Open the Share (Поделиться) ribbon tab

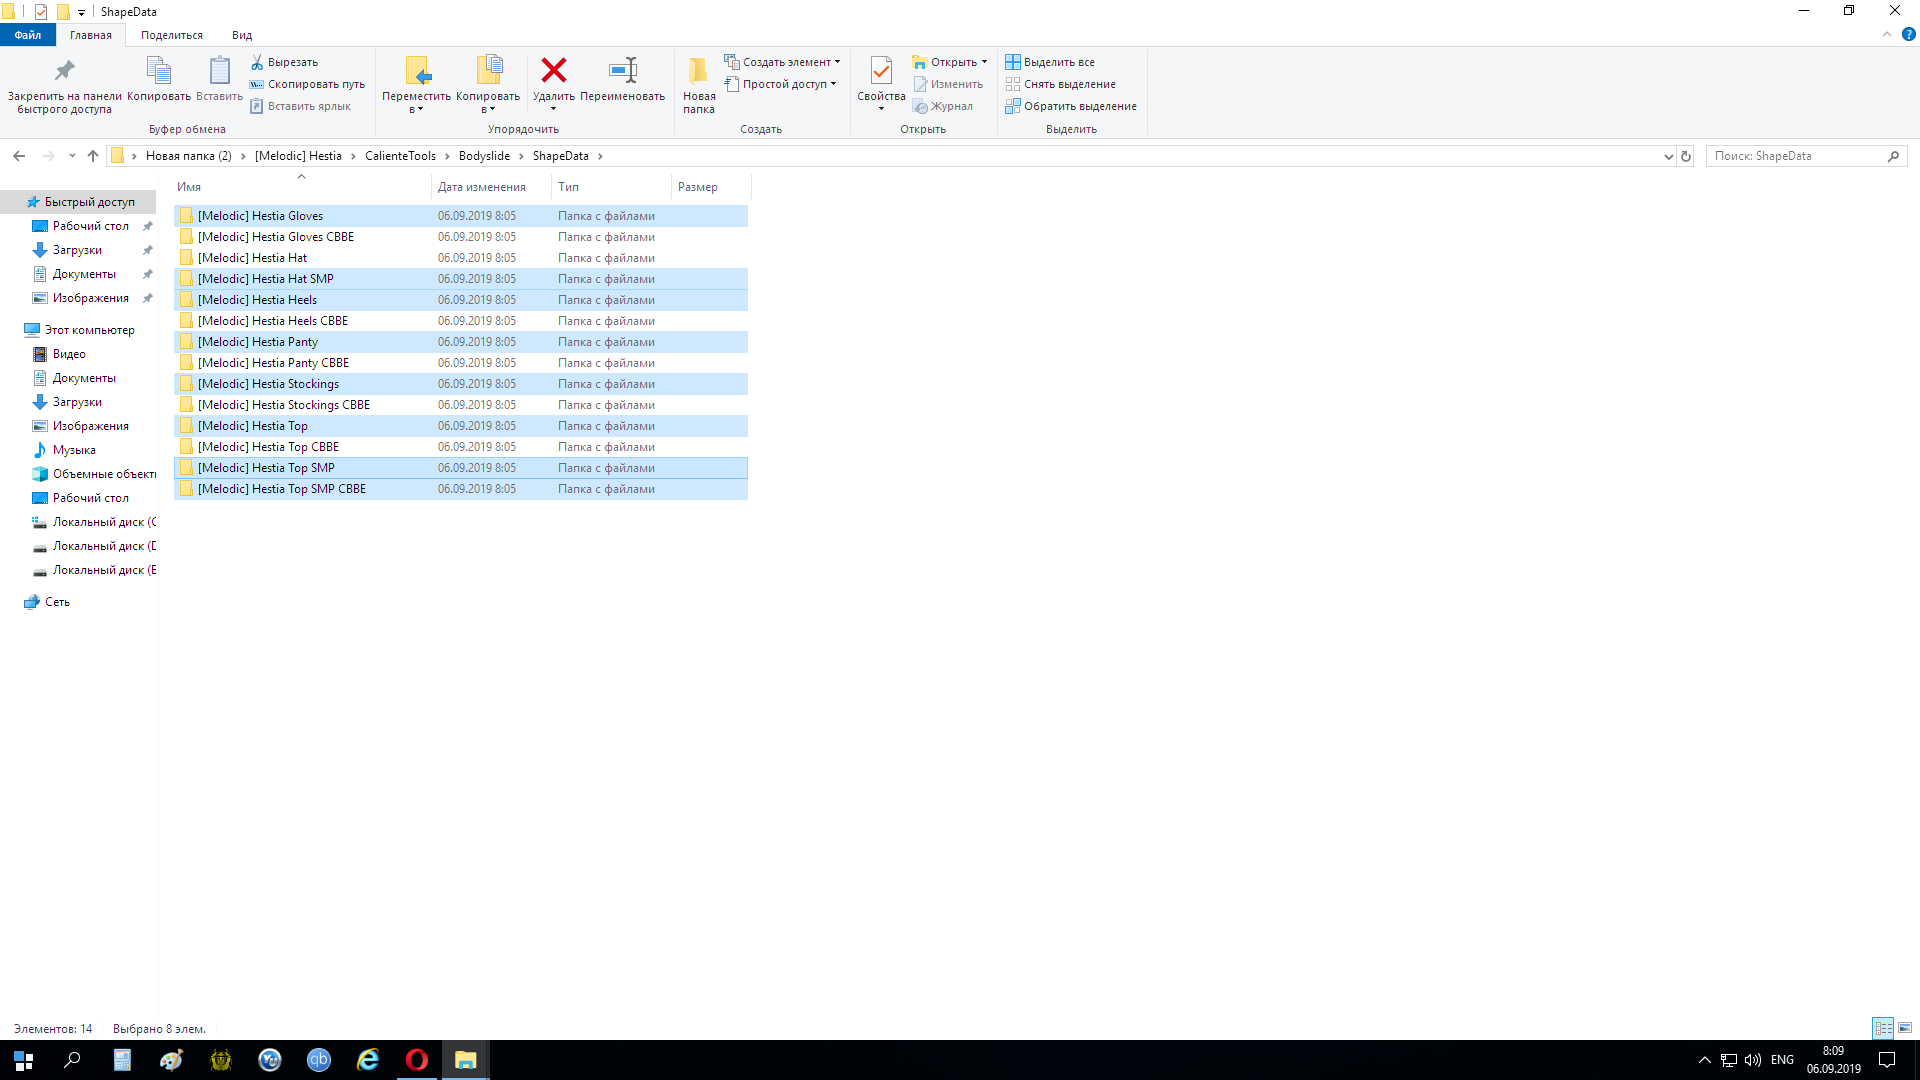click(171, 35)
